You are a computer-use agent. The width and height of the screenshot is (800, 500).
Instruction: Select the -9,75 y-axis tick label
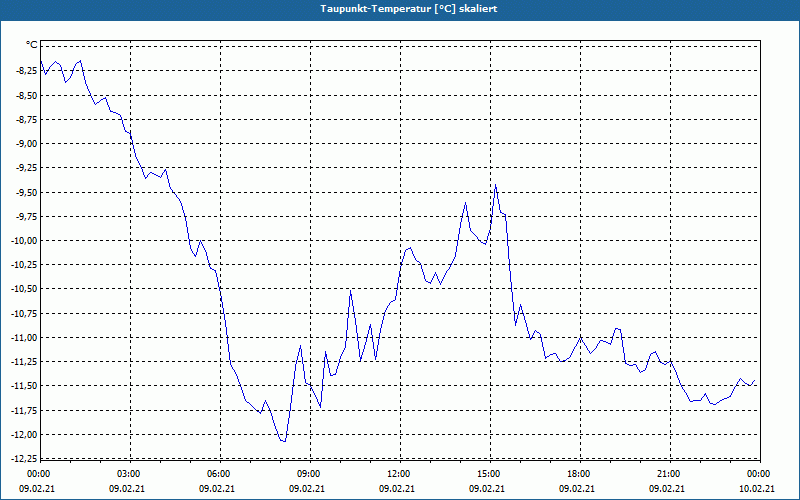point(27,216)
